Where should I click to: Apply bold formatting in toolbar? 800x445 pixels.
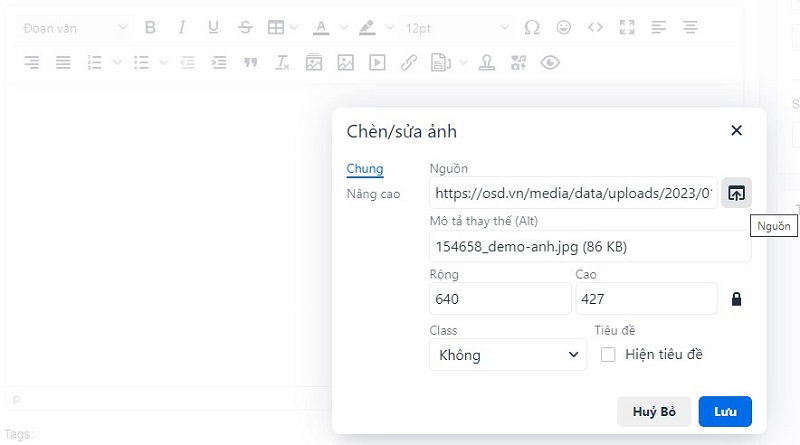point(150,28)
